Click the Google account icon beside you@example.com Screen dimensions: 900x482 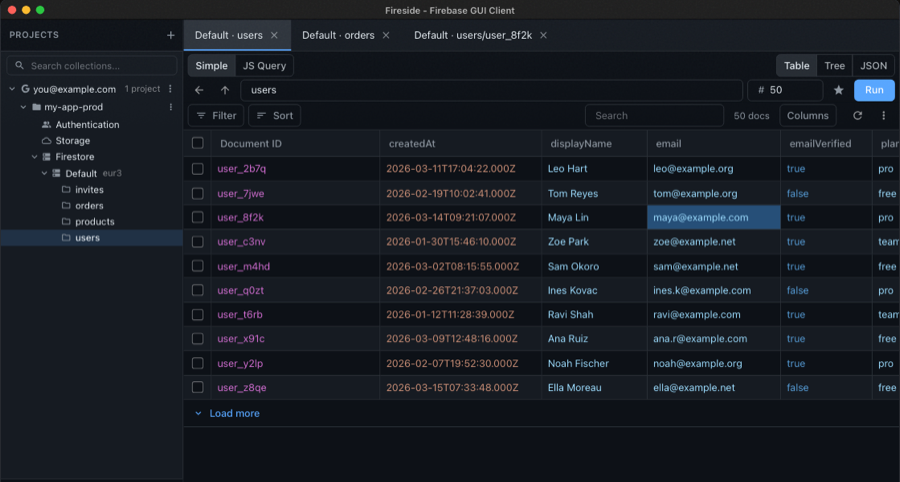[25, 89]
